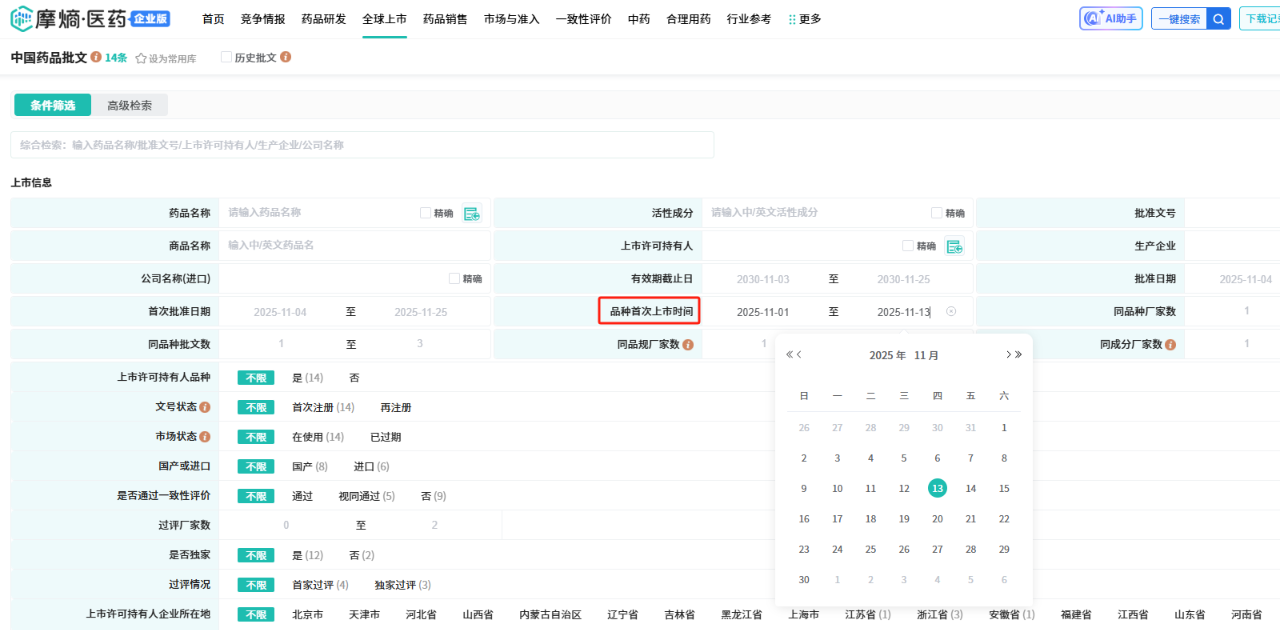This screenshot has height=630, width=1280.
Task: Open the 更多 navigation menu
Action: pos(805,19)
